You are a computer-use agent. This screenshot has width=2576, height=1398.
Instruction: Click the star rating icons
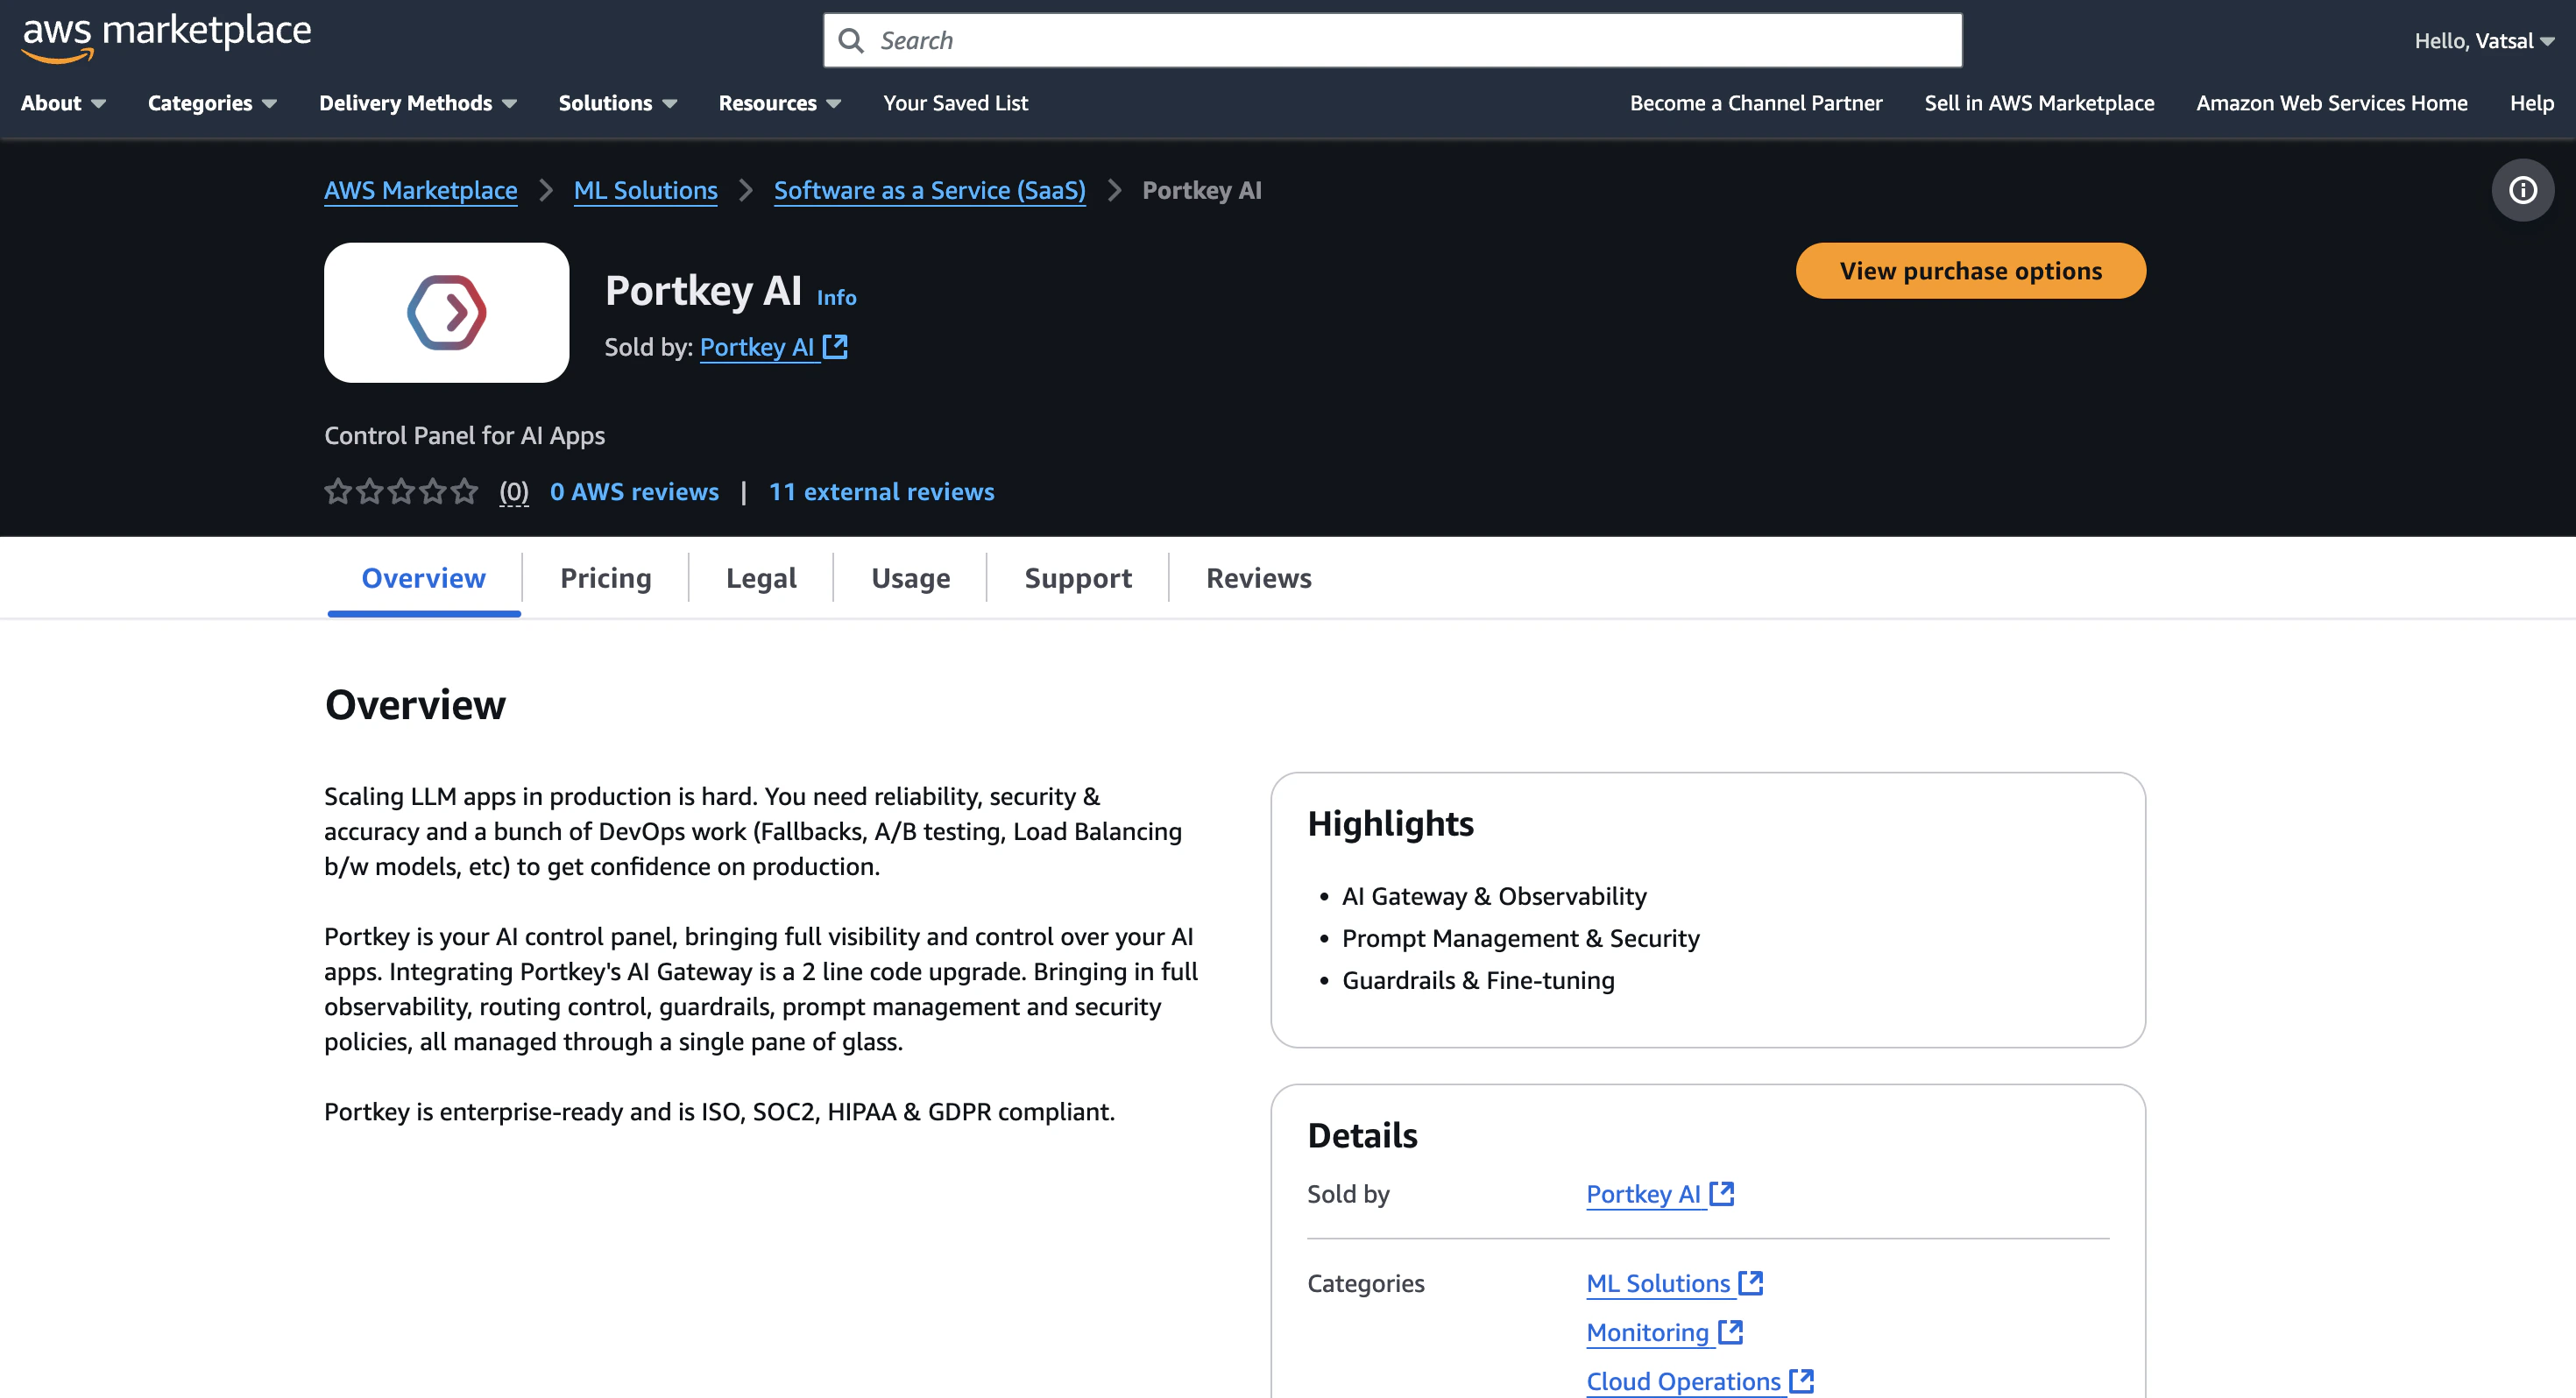[401, 492]
